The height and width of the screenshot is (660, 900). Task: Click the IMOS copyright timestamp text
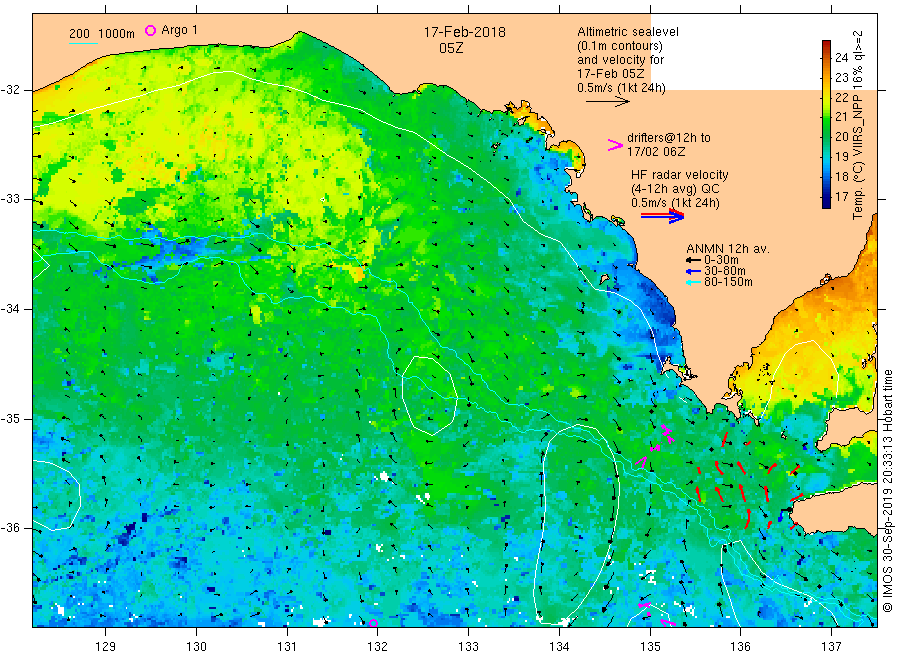tap(887, 491)
